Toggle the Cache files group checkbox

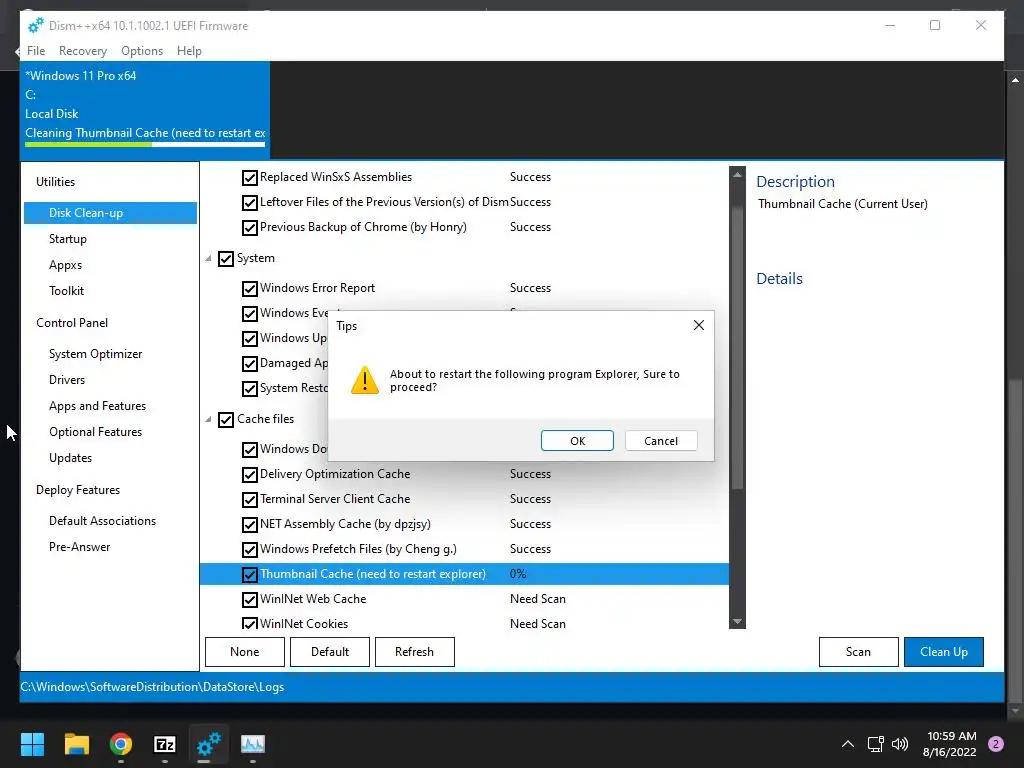226,419
